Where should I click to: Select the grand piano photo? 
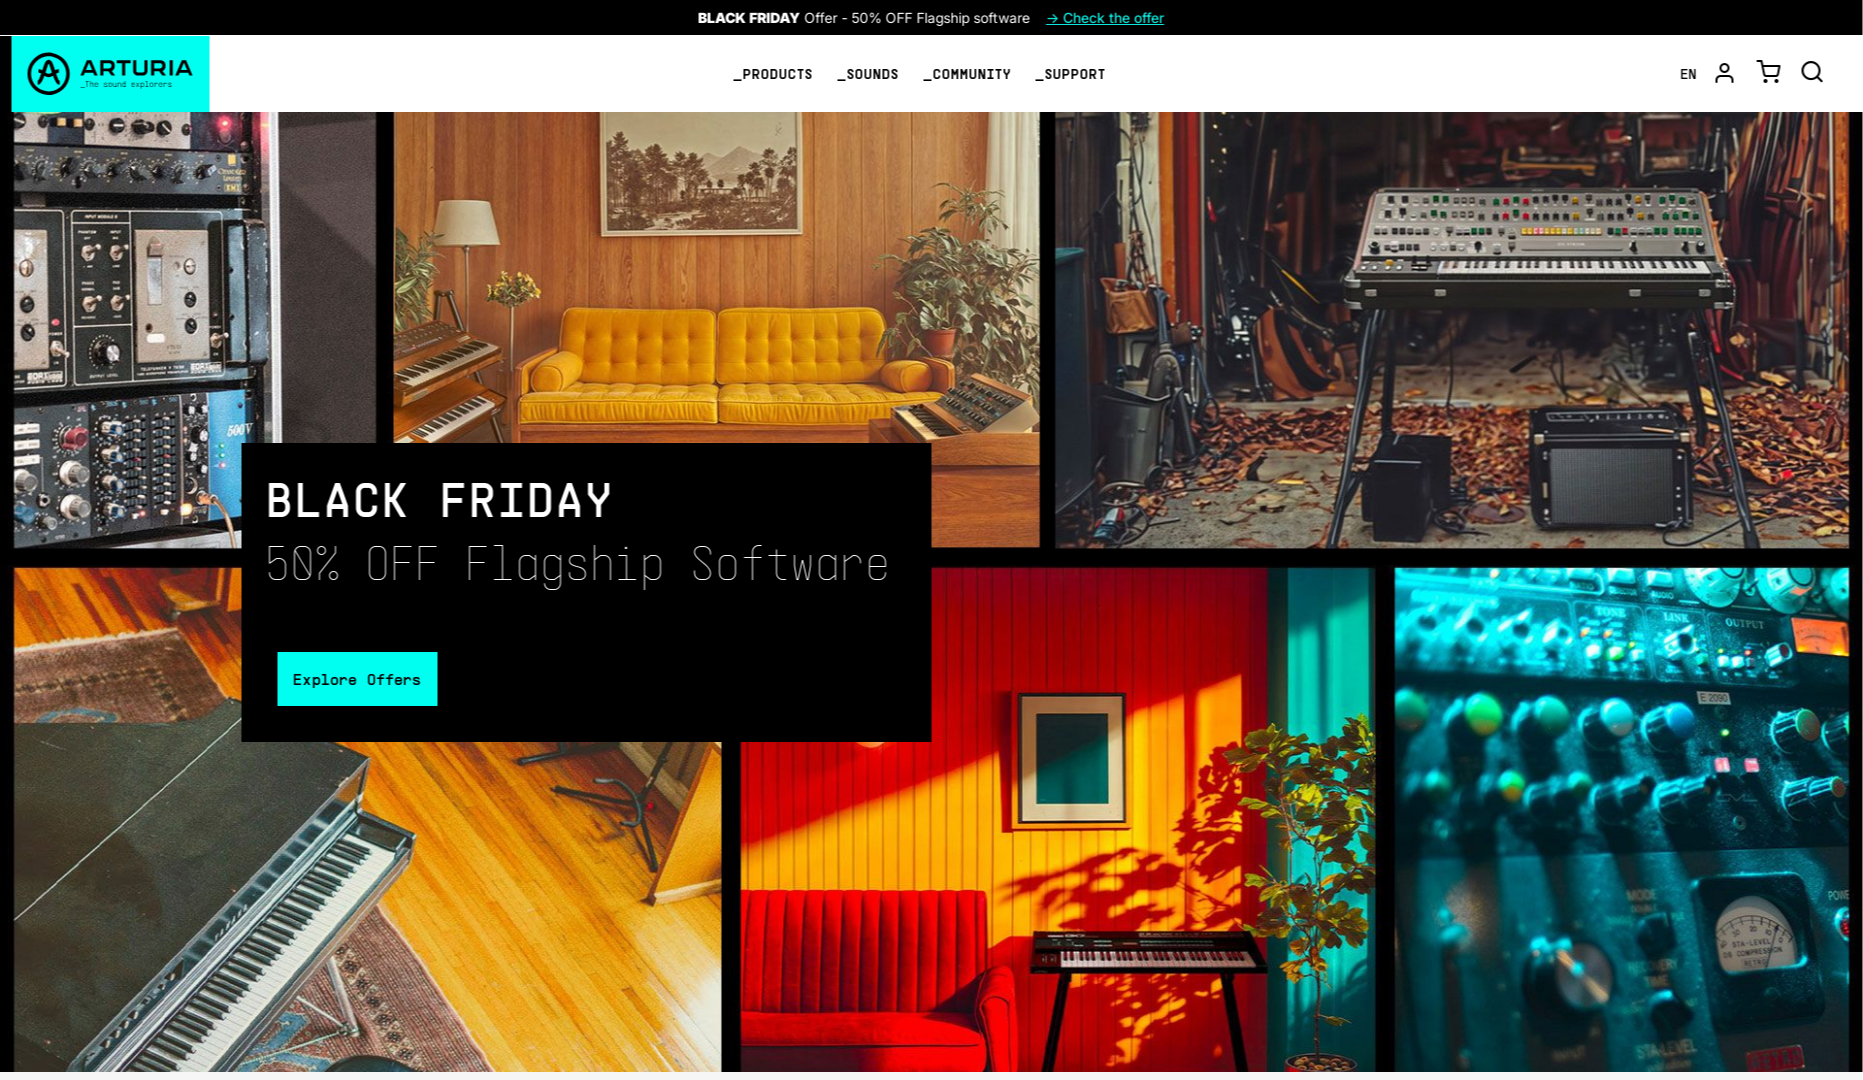(x=367, y=905)
